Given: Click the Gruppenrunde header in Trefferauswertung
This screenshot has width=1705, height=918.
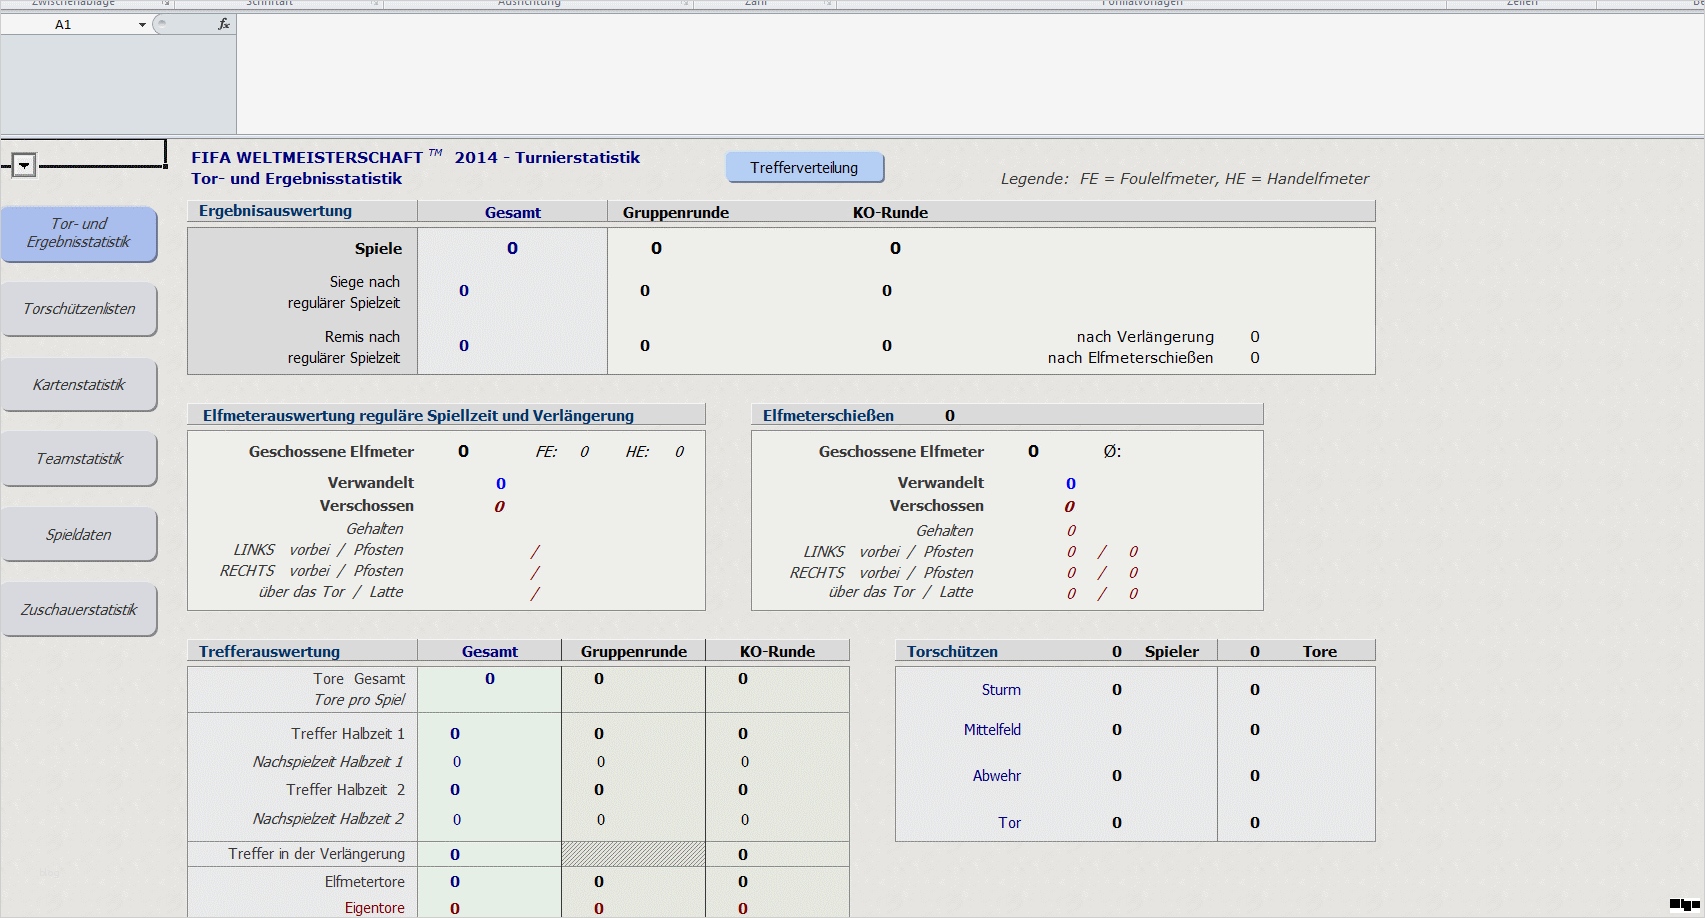Looking at the screenshot, I should pyautogui.click(x=634, y=652).
